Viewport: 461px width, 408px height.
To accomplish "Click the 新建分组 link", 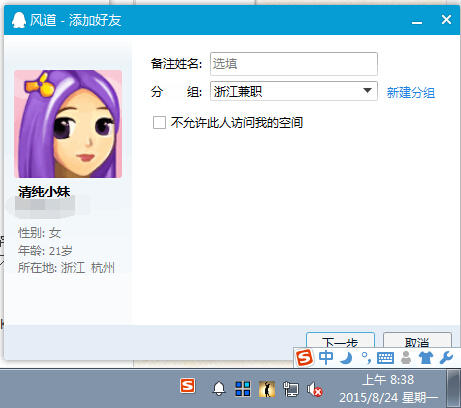I will pos(410,92).
